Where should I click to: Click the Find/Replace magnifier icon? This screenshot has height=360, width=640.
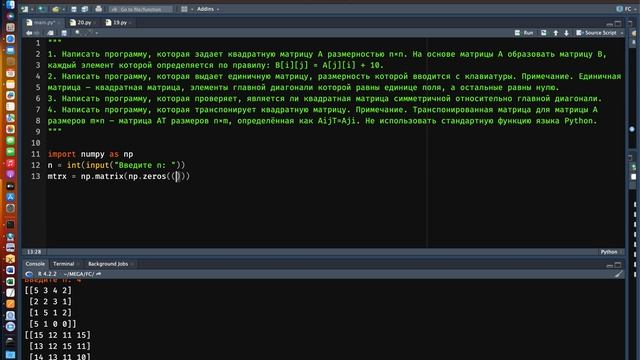point(78,33)
